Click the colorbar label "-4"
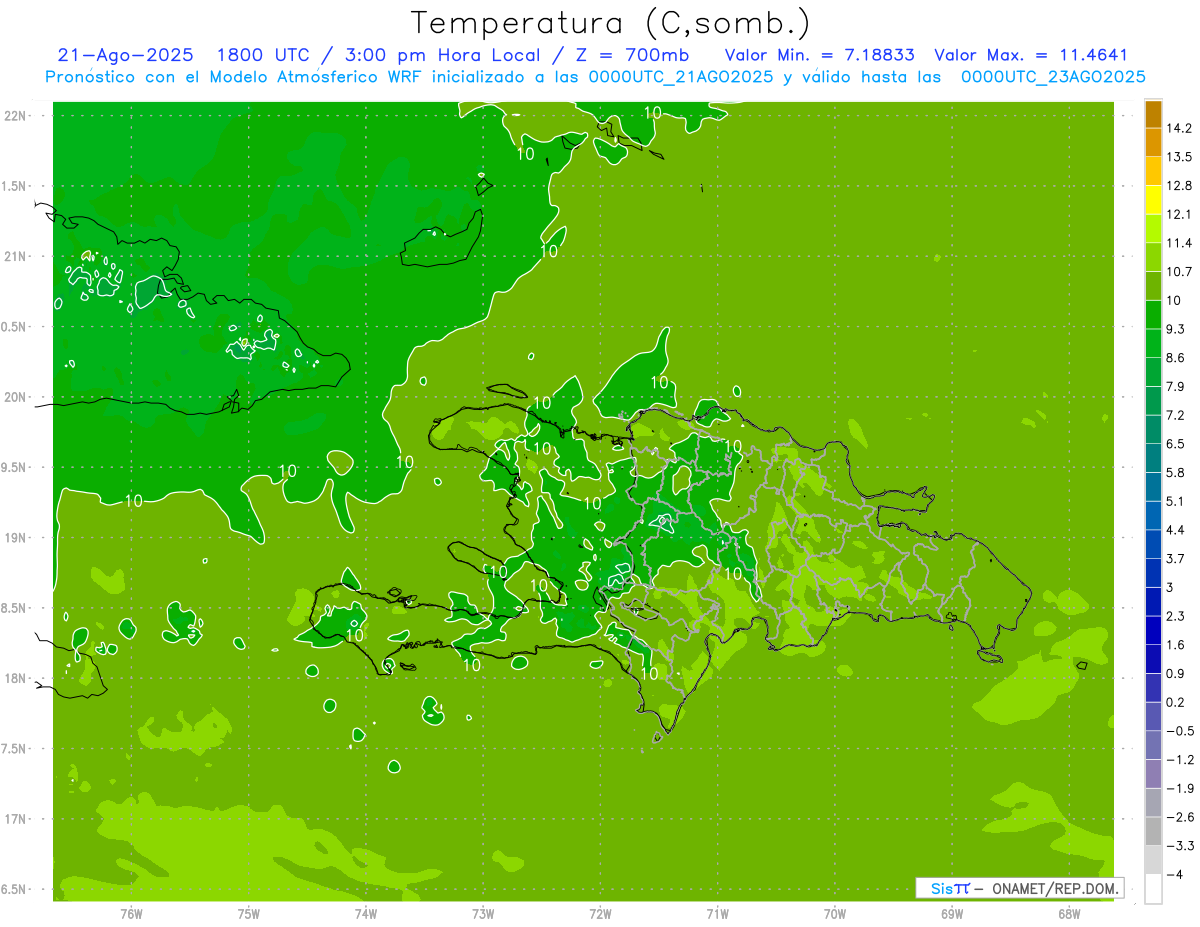 [x=1174, y=875]
